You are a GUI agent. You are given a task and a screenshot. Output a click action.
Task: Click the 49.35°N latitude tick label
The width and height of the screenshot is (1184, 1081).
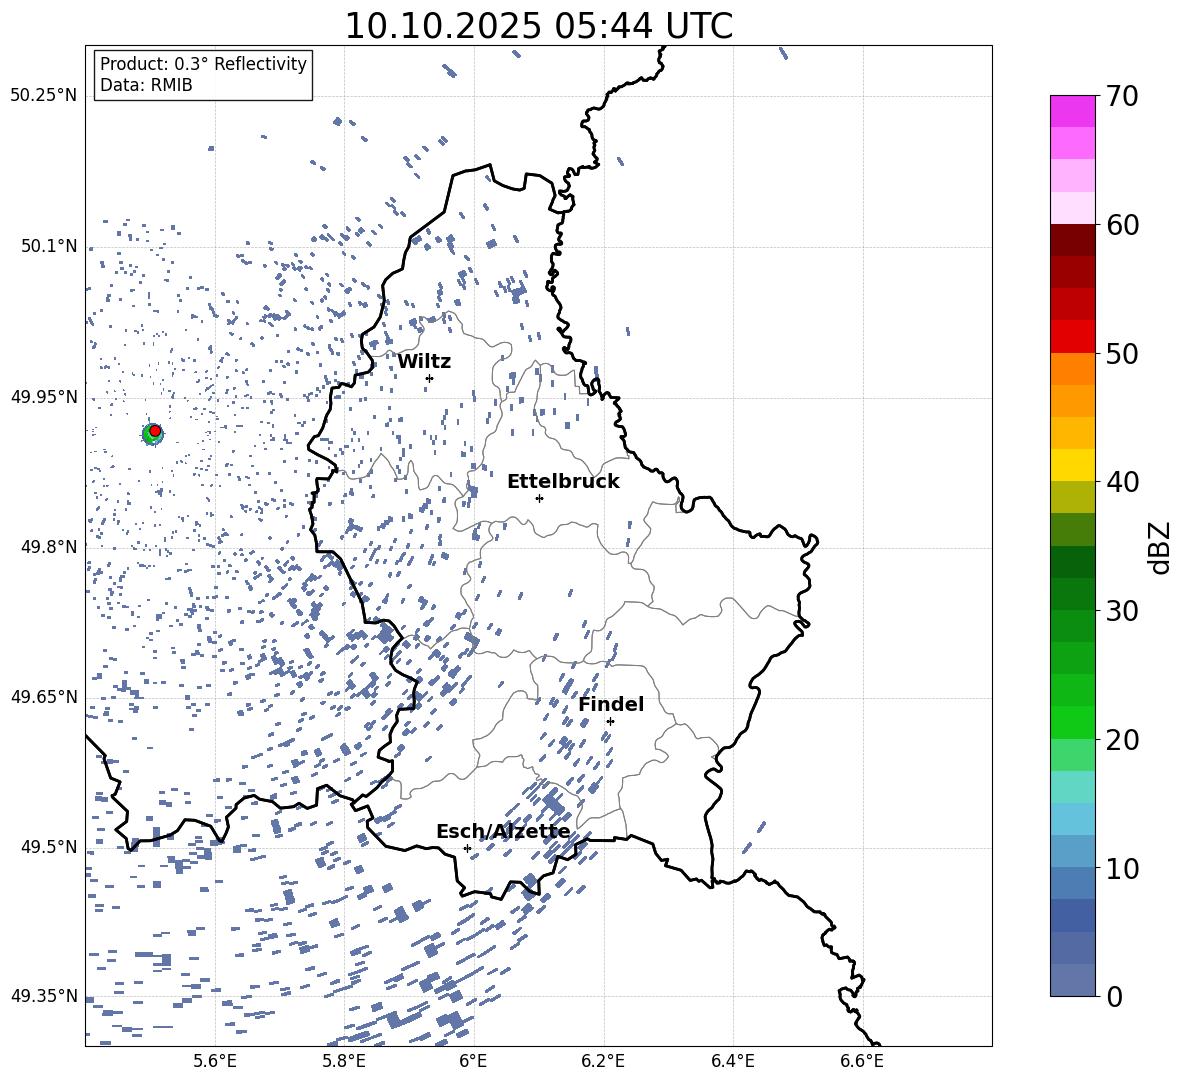[x=44, y=996]
